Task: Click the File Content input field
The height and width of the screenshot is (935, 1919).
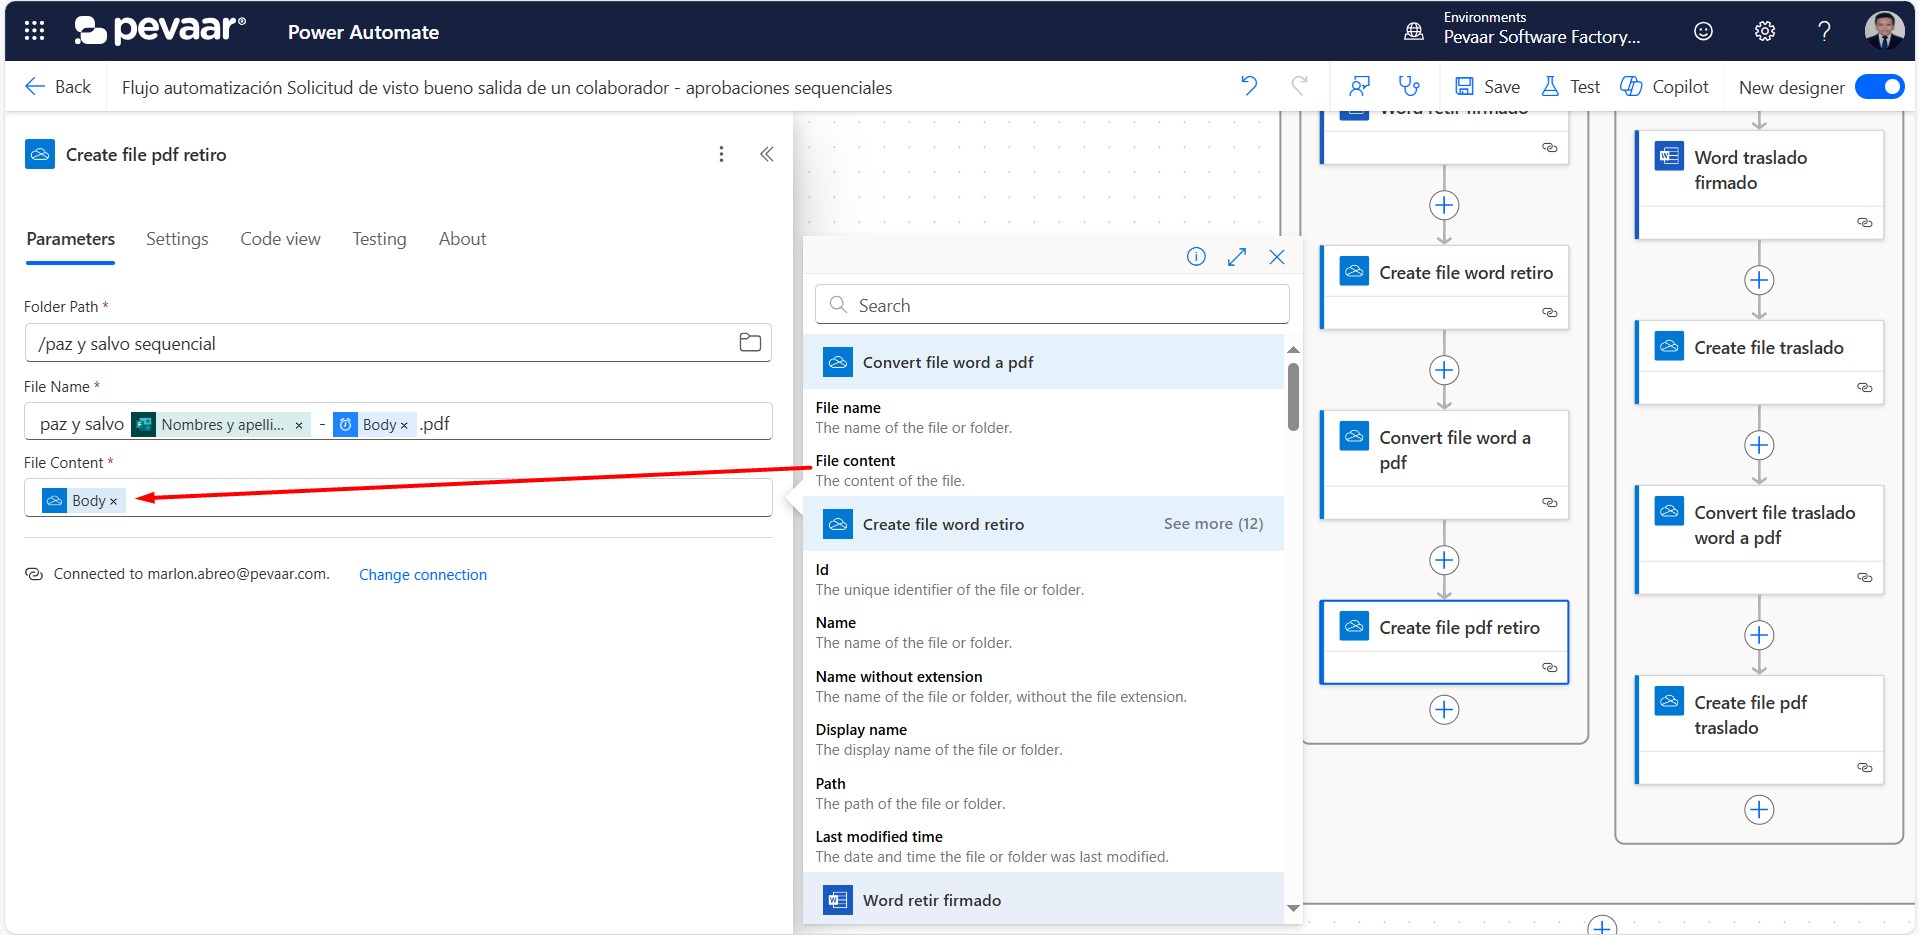Action: click(398, 498)
